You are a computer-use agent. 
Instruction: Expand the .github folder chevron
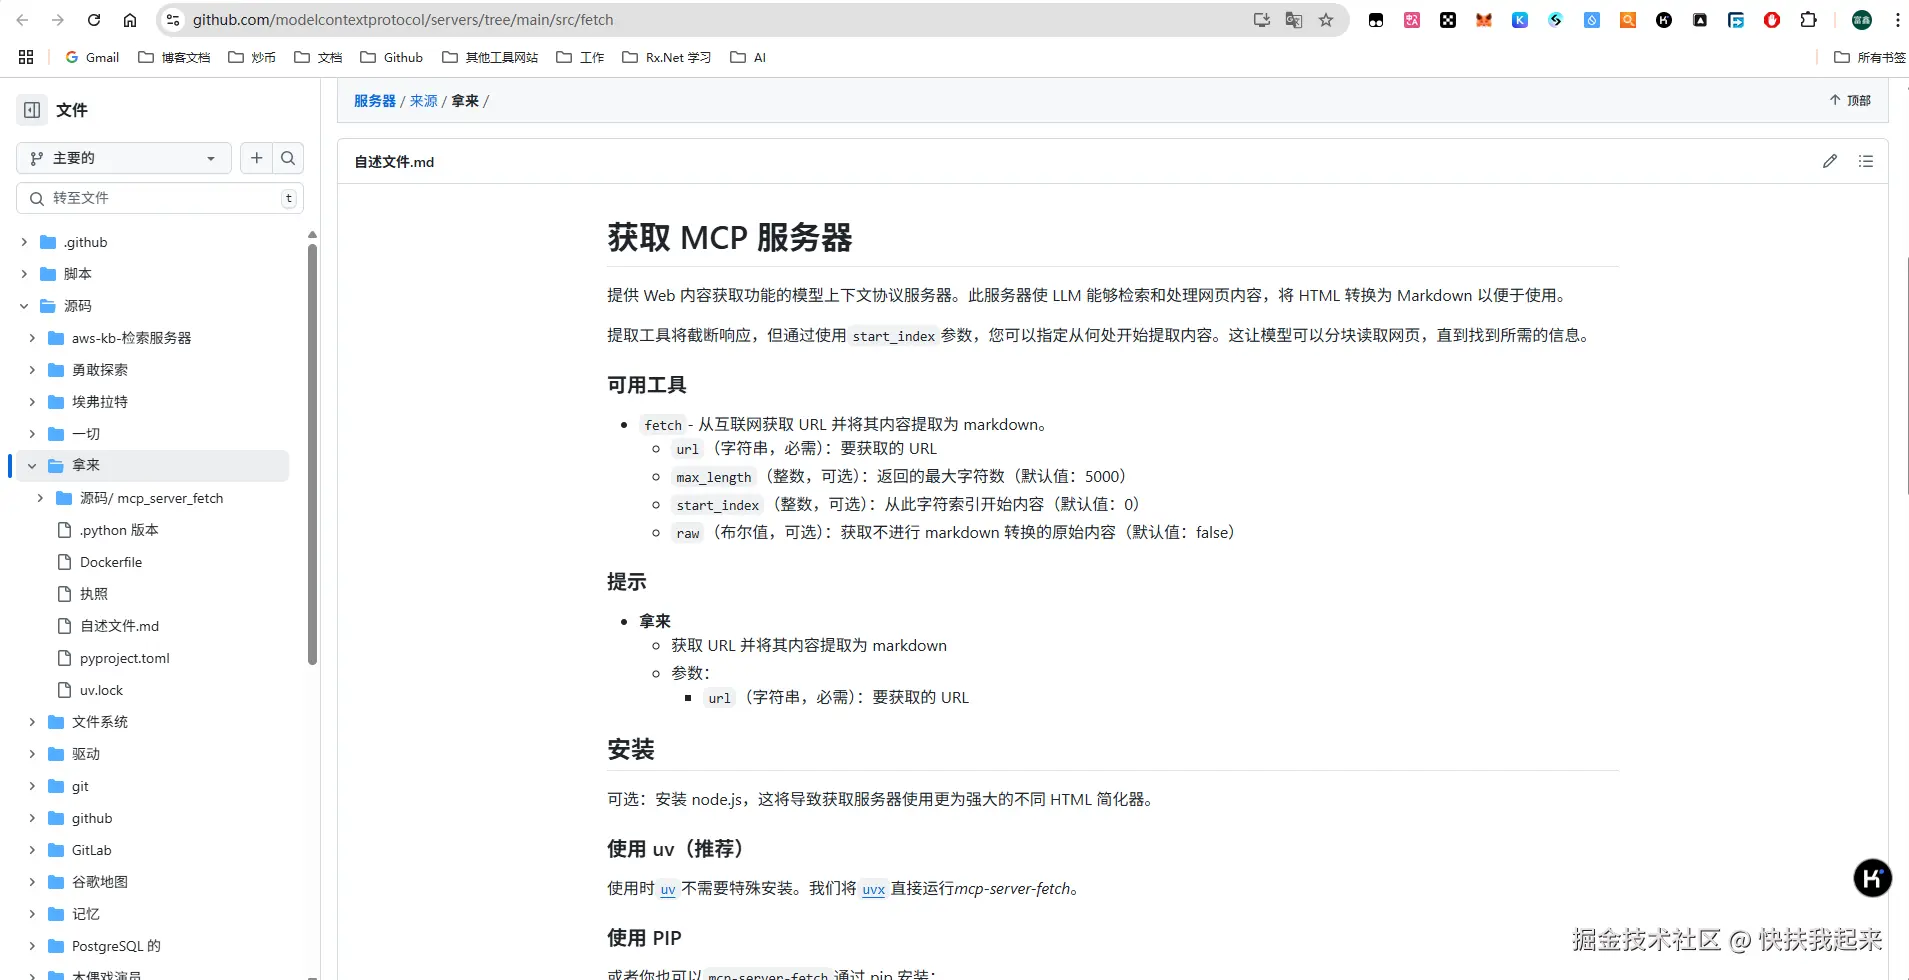24,242
